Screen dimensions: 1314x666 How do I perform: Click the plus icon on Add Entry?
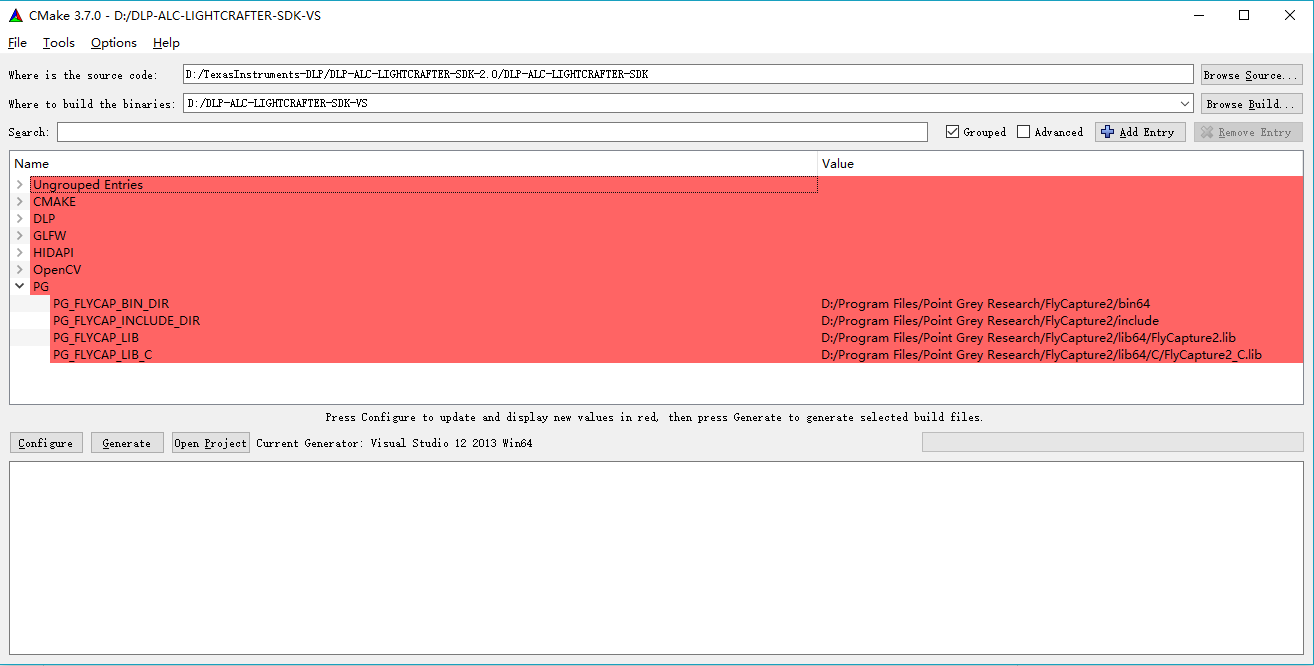tap(1107, 132)
